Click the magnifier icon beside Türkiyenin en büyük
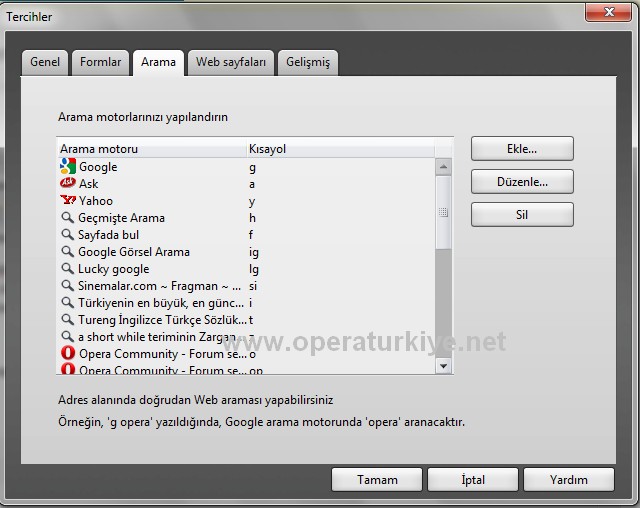 click(x=67, y=302)
